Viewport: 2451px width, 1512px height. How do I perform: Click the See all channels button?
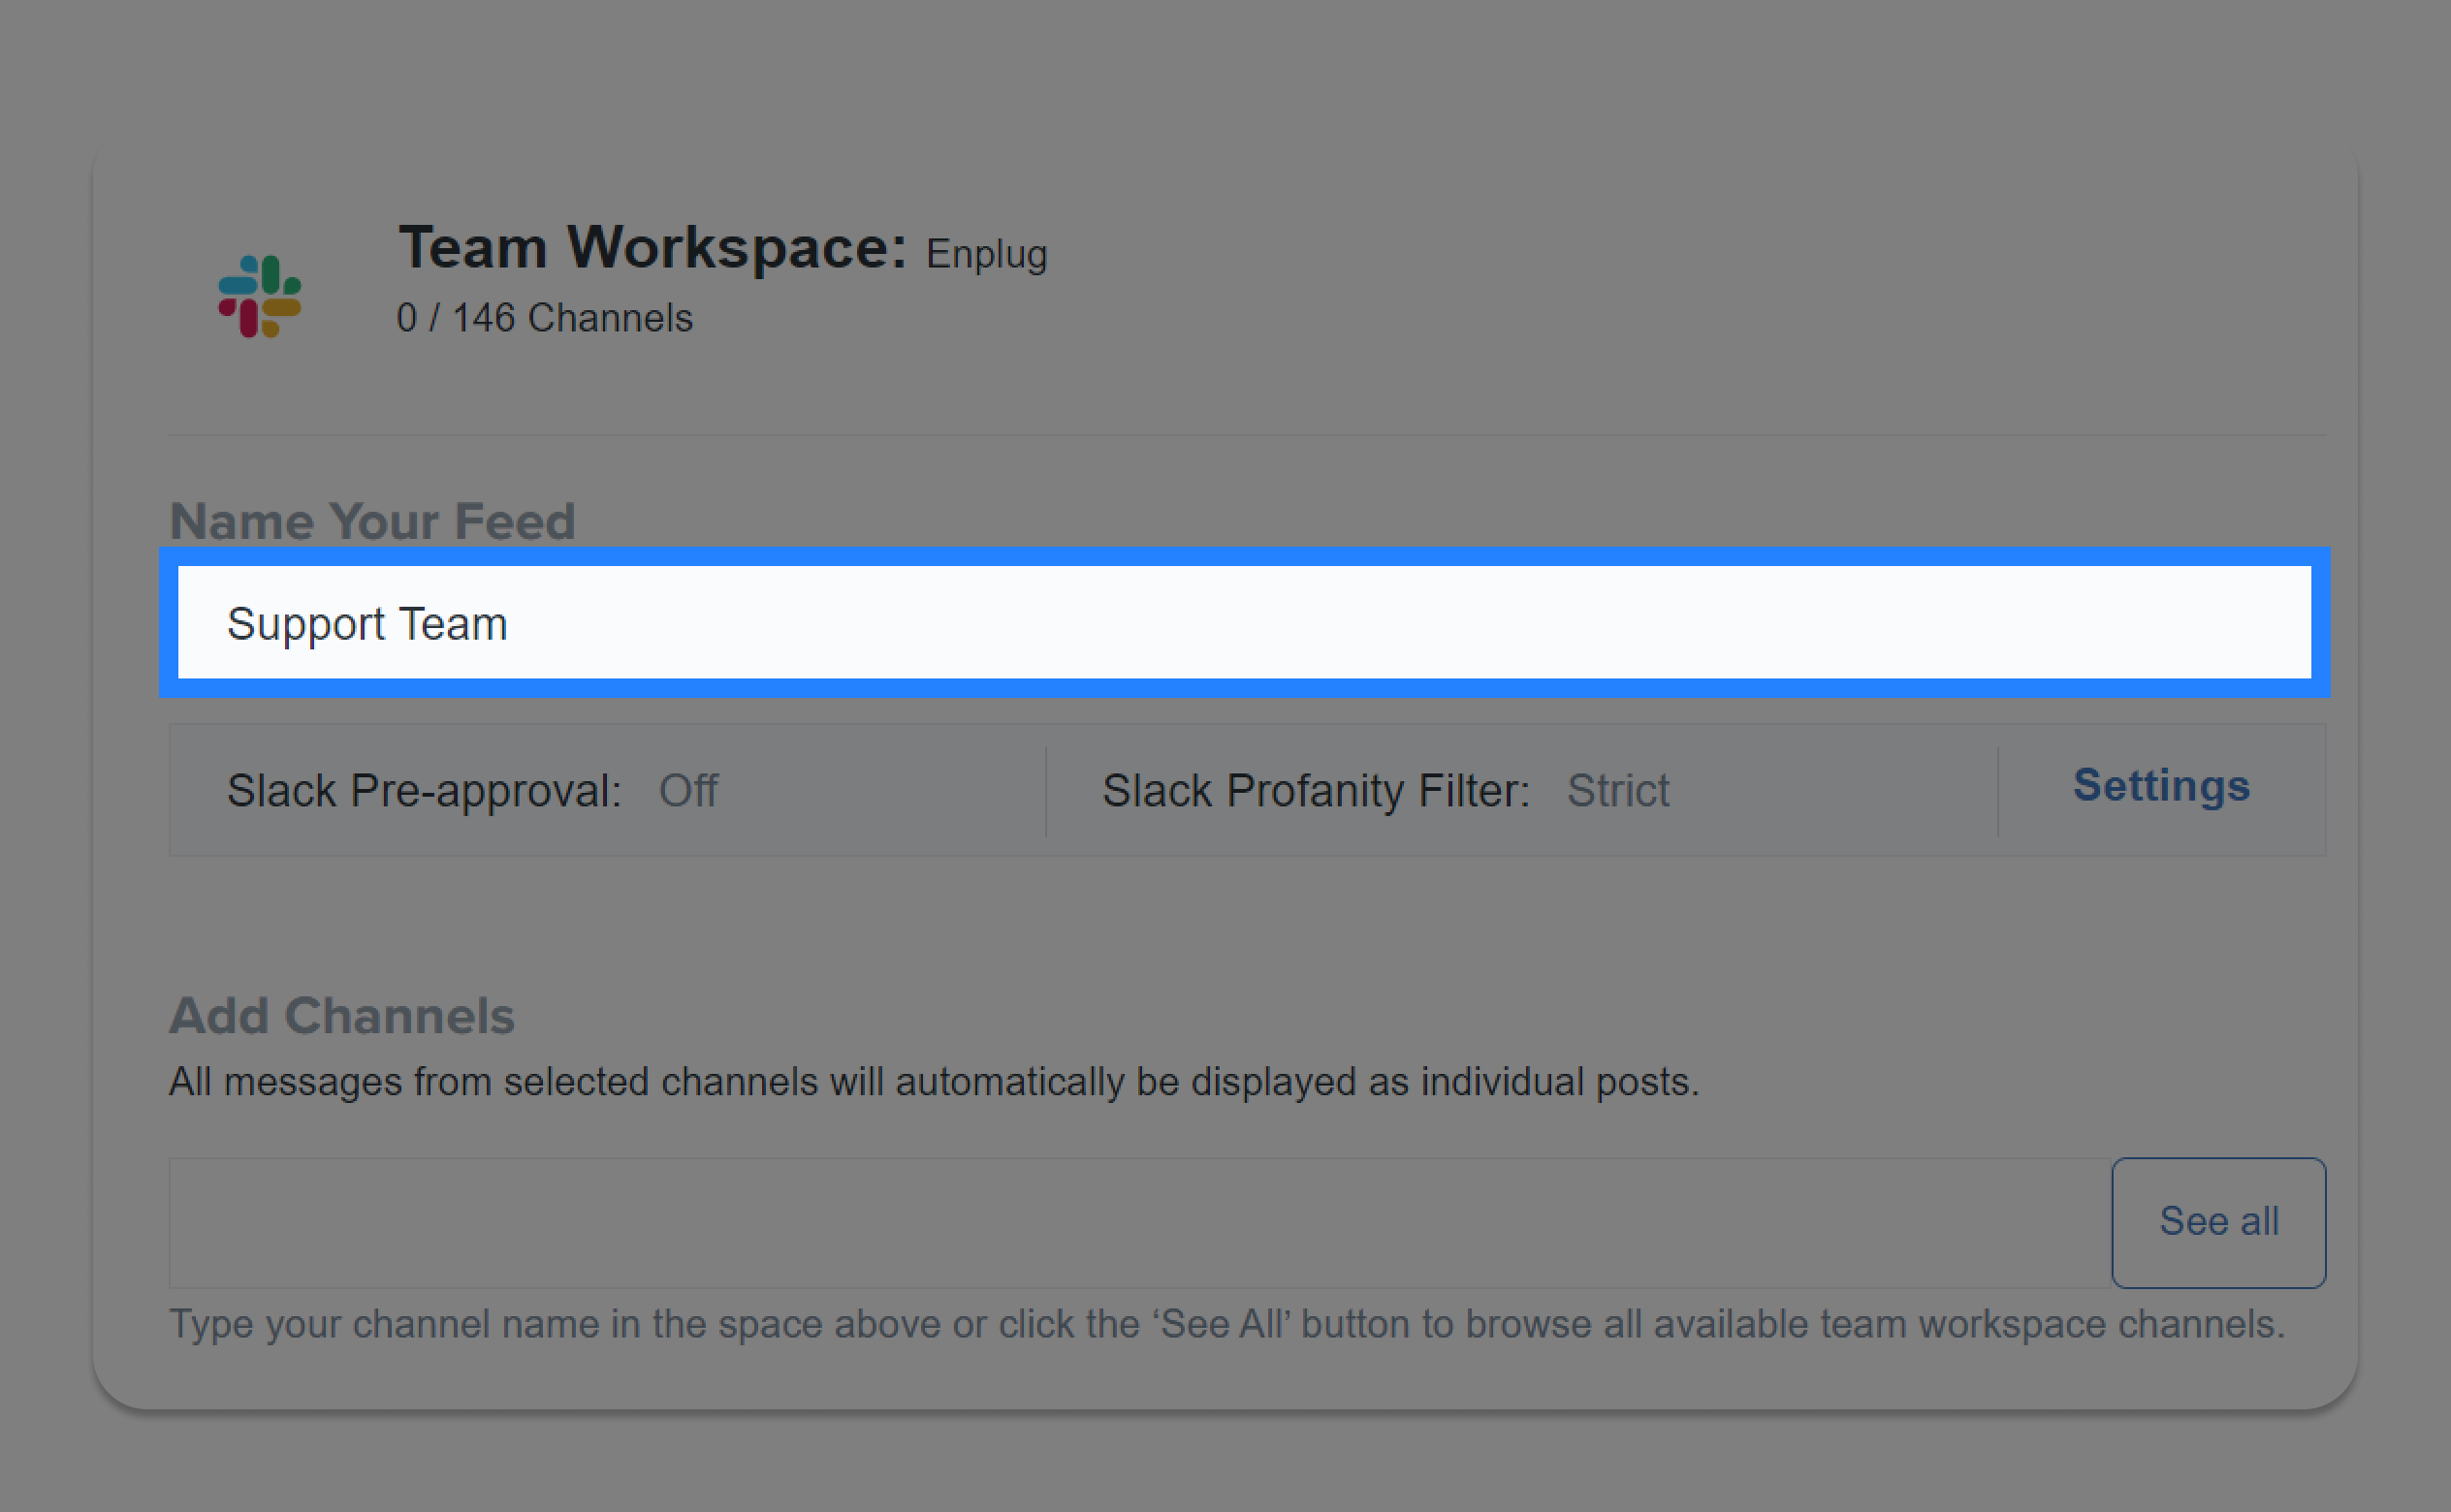[2218, 1222]
